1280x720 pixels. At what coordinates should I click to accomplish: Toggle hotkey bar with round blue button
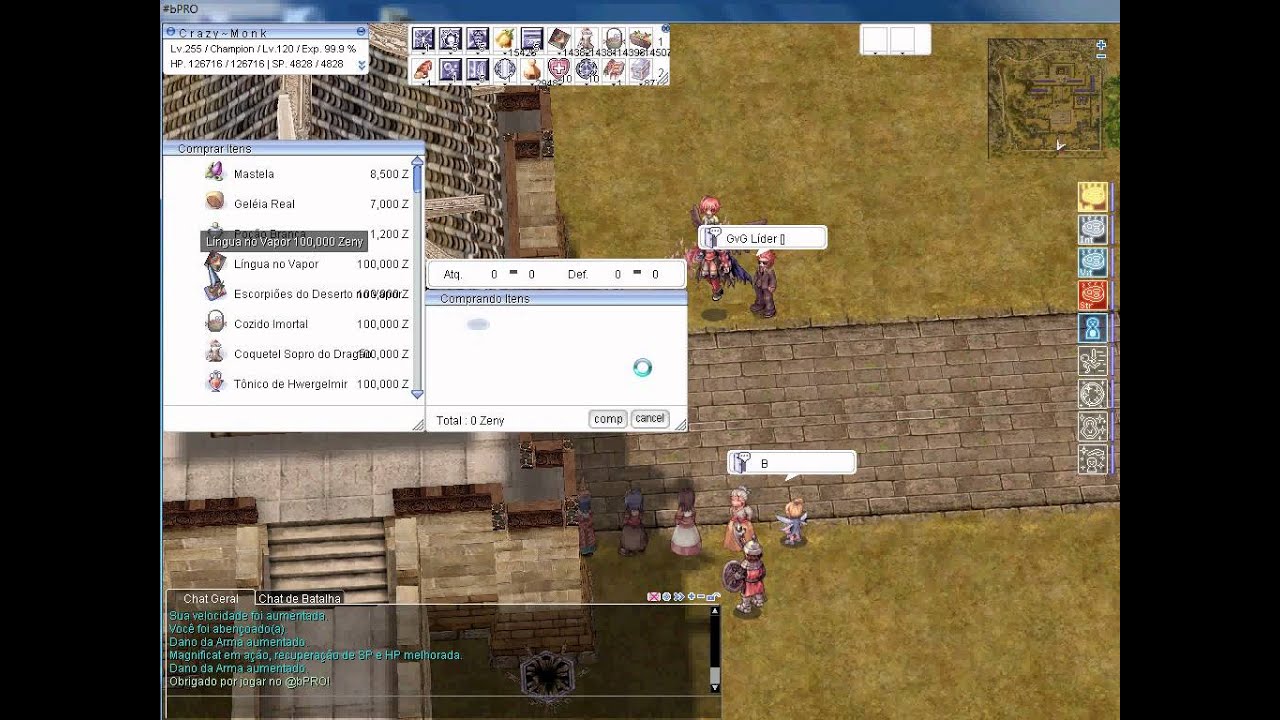(x=666, y=29)
